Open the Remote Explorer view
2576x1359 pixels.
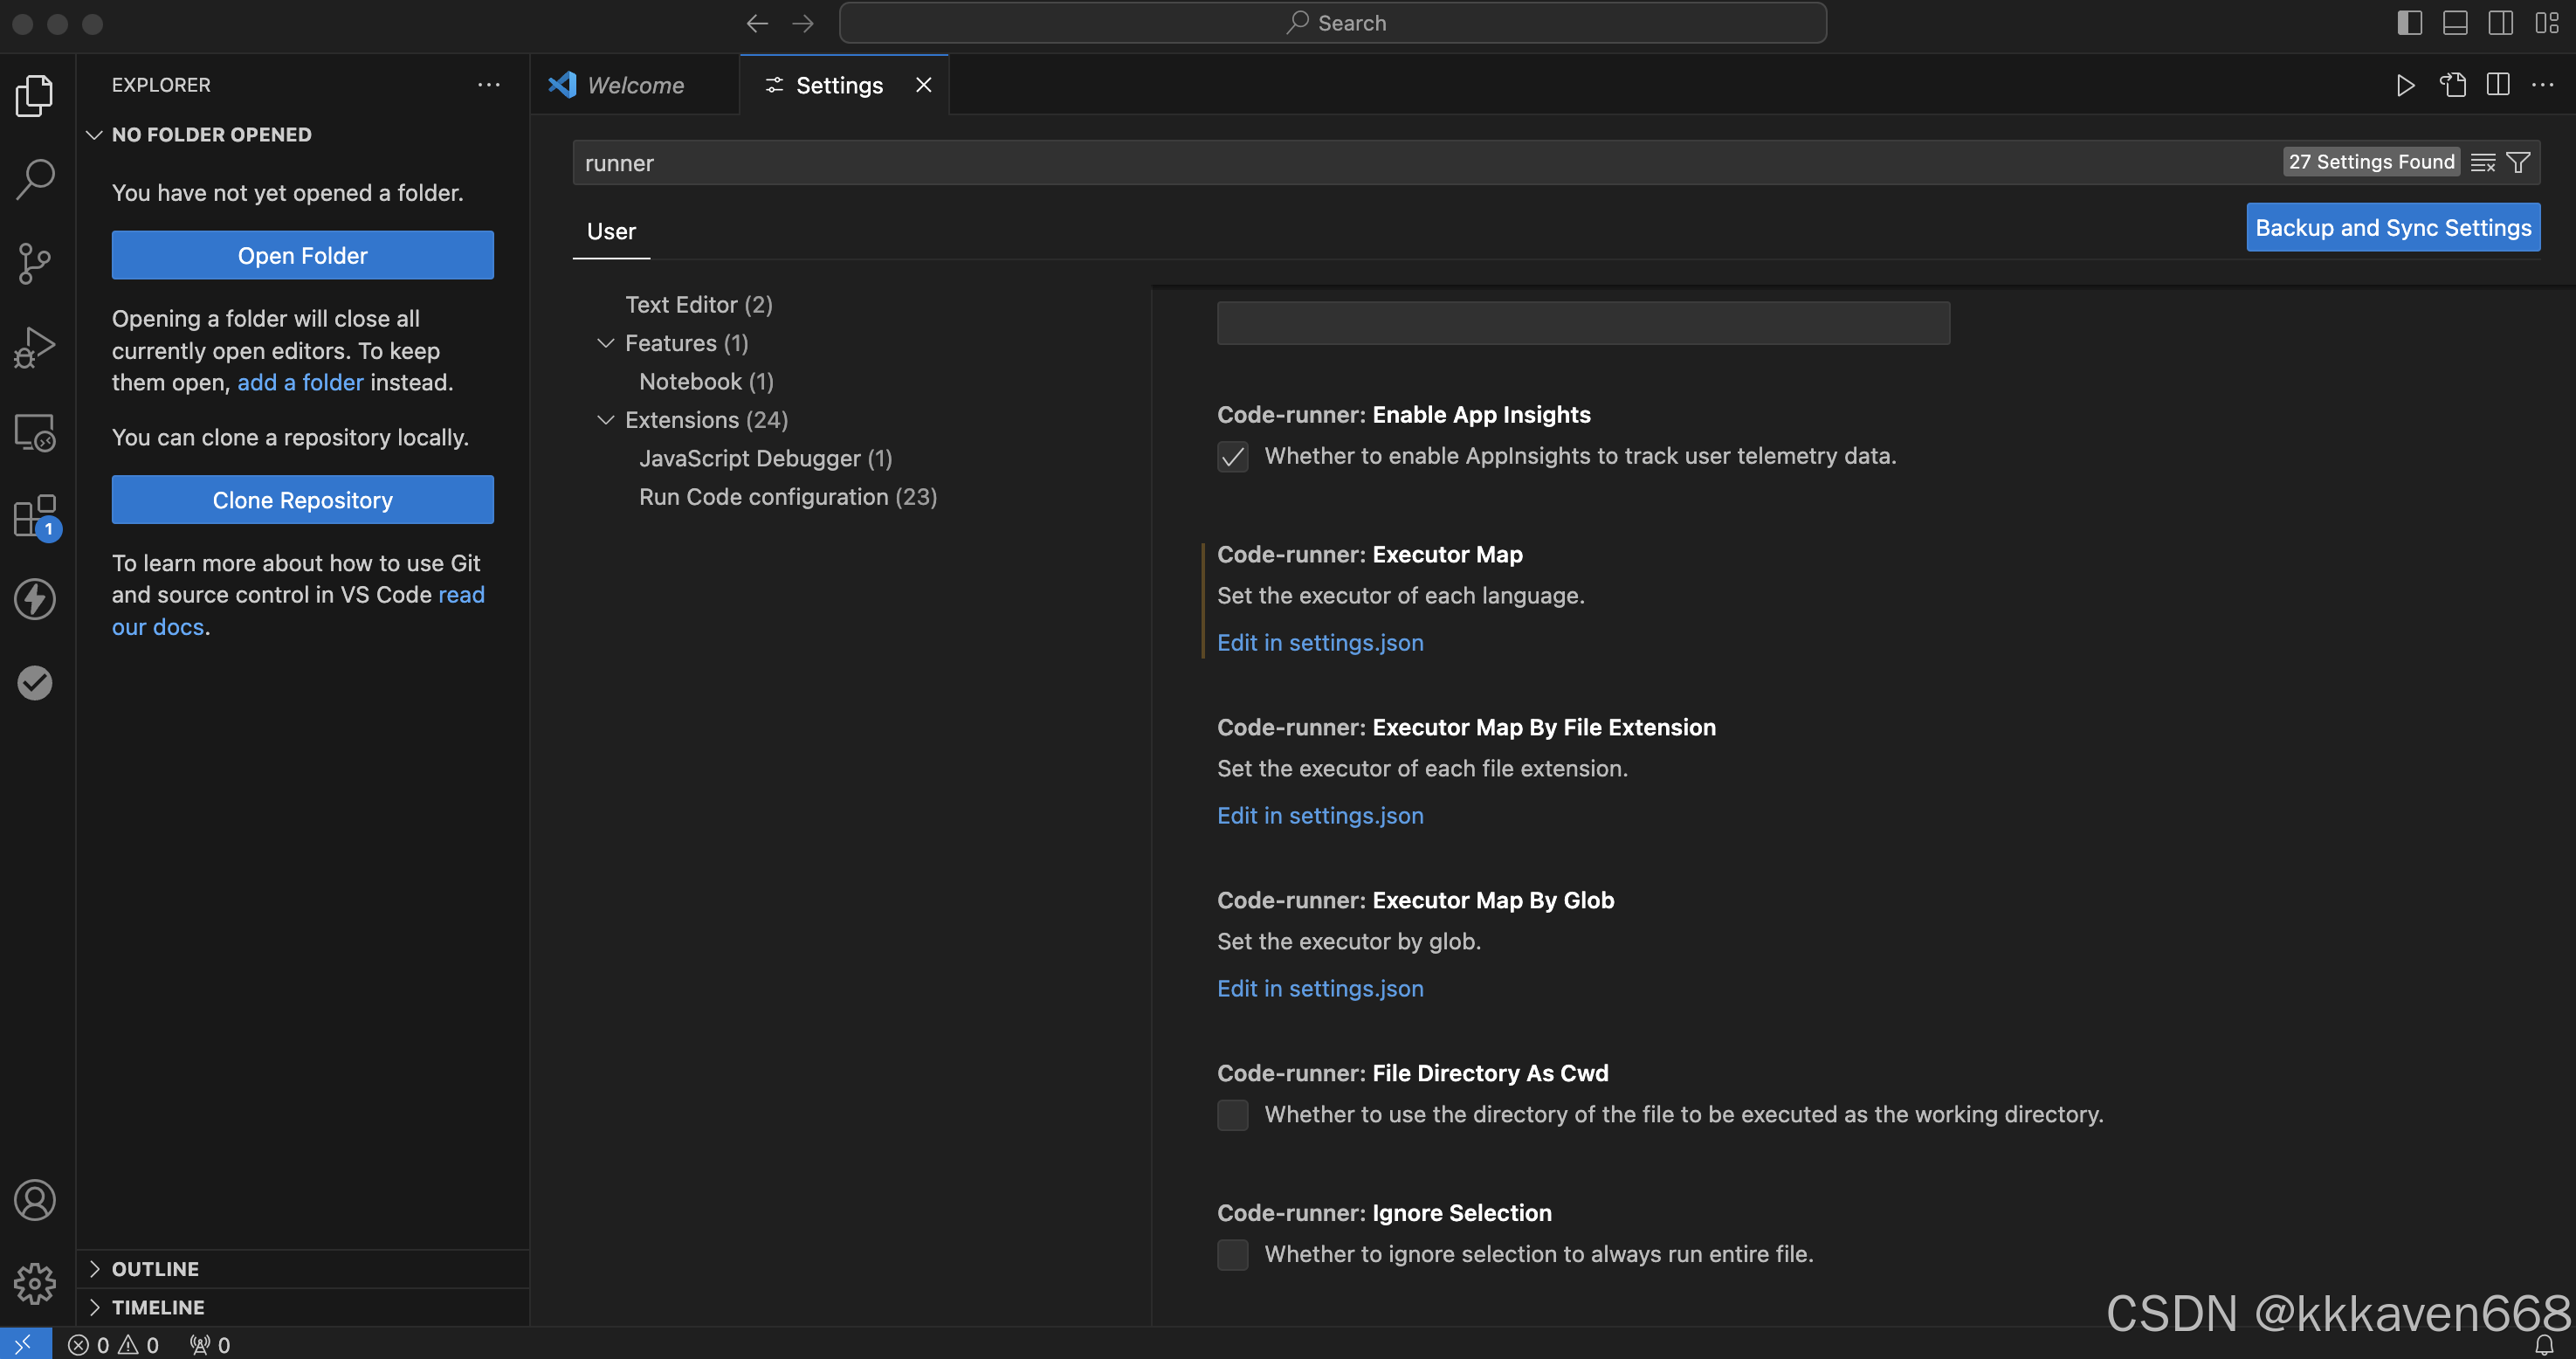point(35,432)
